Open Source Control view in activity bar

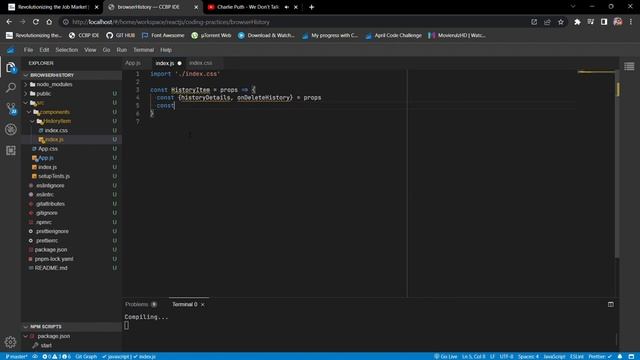coord(11,108)
